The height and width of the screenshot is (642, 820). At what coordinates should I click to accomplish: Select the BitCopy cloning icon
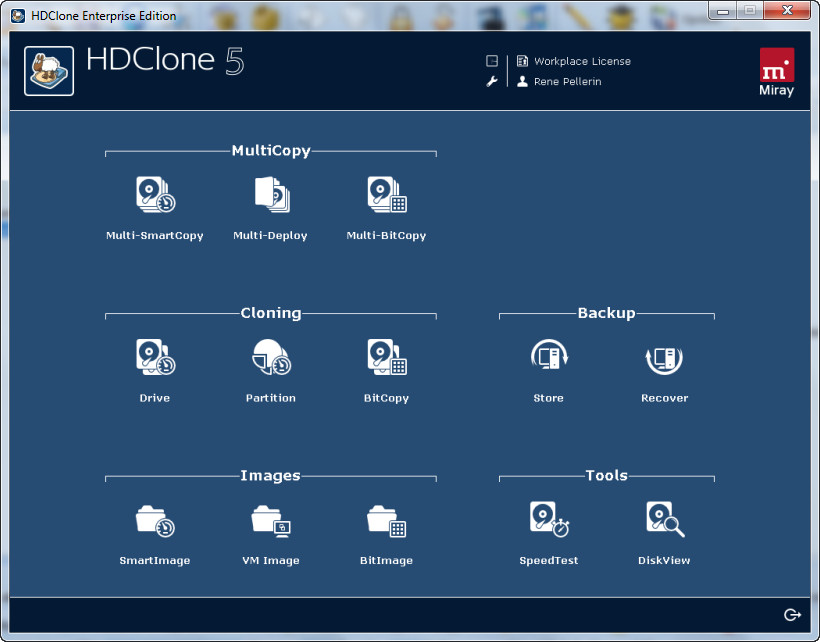(x=386, y=357)
